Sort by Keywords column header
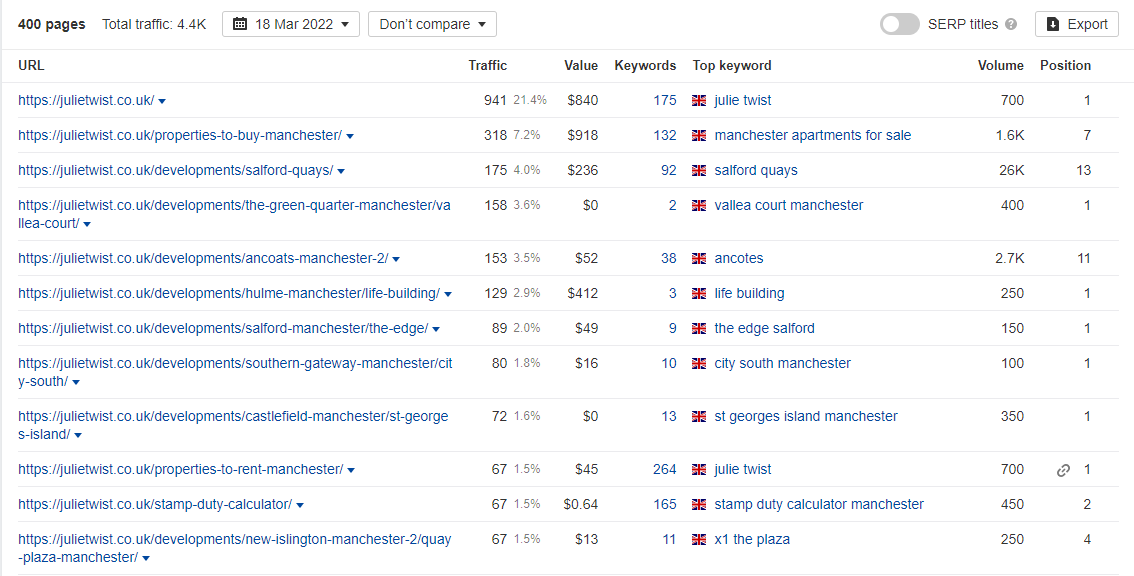1134x576 pixels. pyautogui.click(x=645, y=65)
